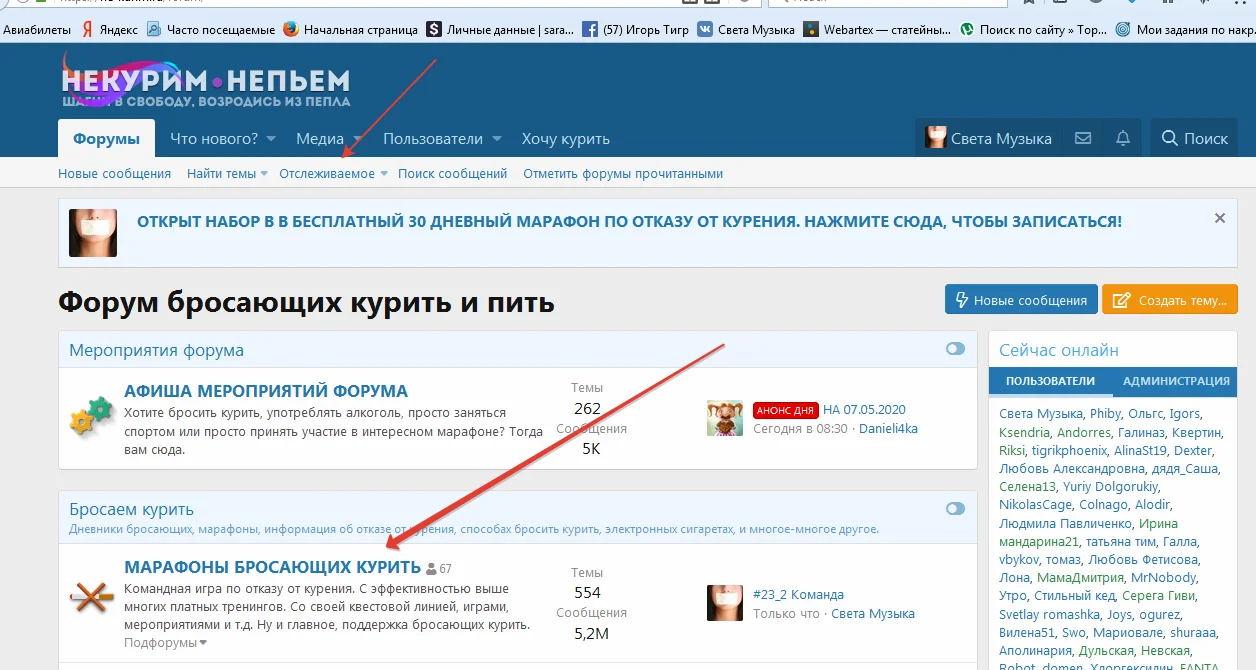1256x670 pixels.
Task: Click the НЕКУРИМ-НЕПЬЕМ site logo
Action: [x=206, y=83]
